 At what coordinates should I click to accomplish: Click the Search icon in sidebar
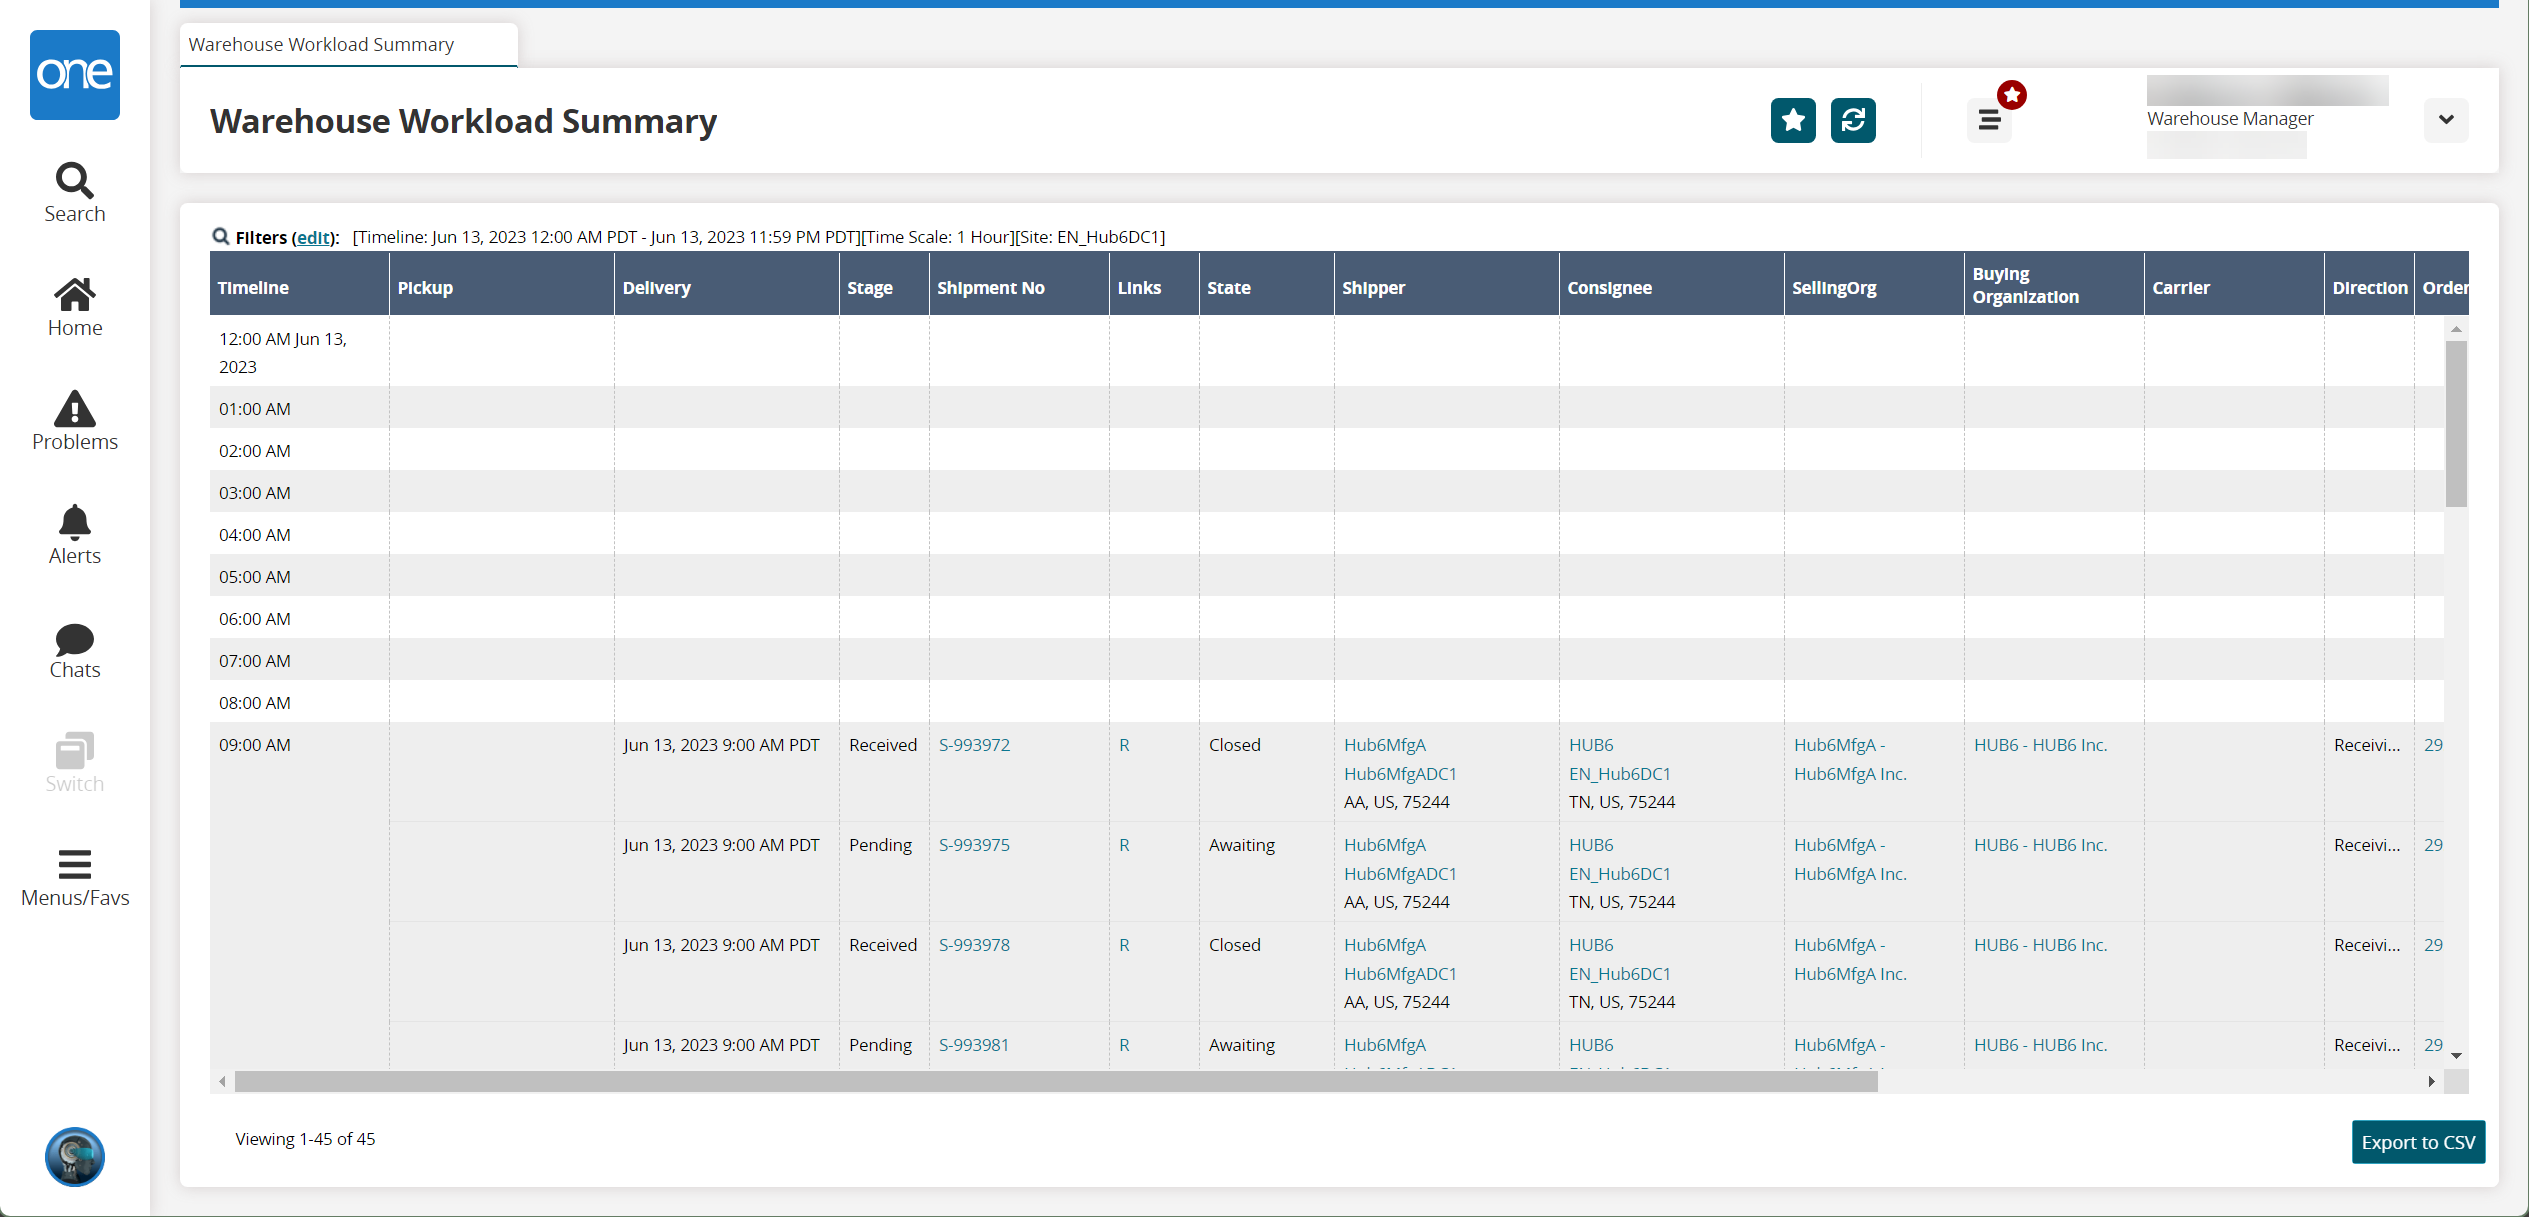coord(73,181)
